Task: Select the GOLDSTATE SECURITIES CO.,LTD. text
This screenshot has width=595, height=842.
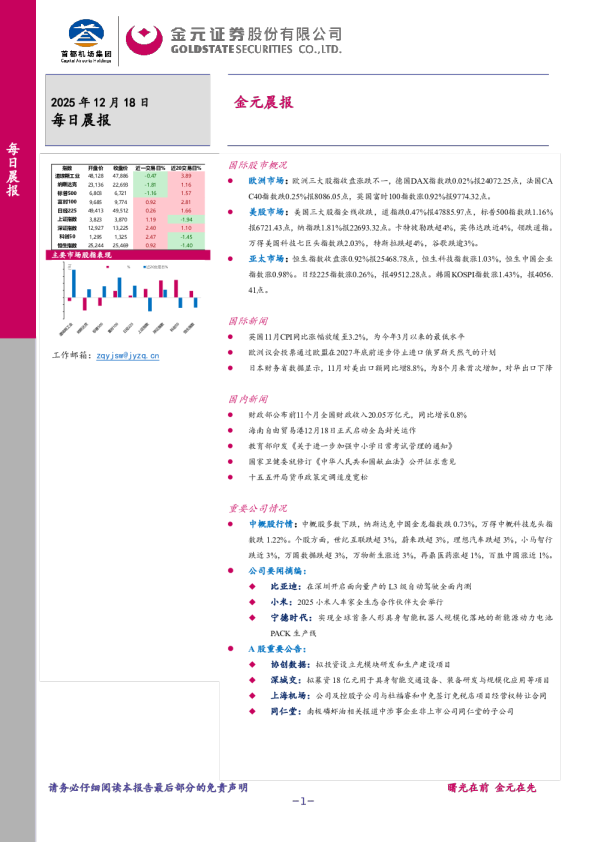Action: pyautogui.click(x=256, y=49)
